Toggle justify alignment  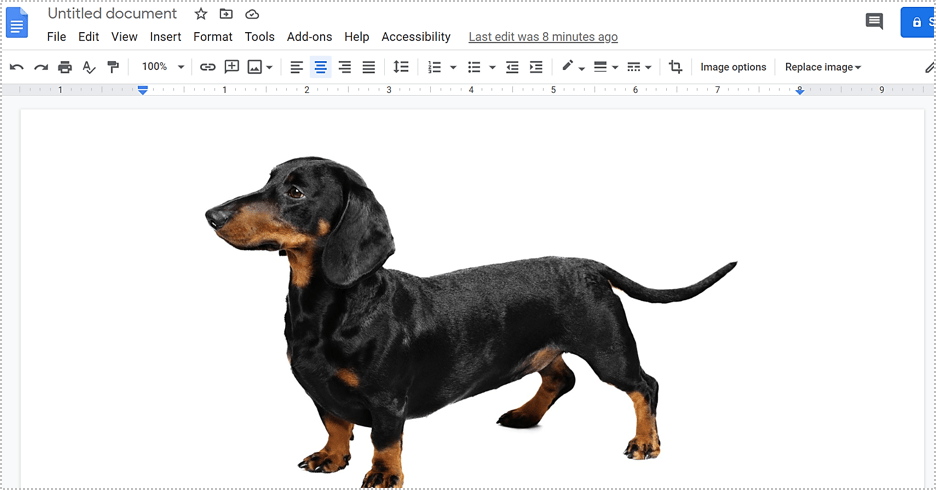(369, 67)
